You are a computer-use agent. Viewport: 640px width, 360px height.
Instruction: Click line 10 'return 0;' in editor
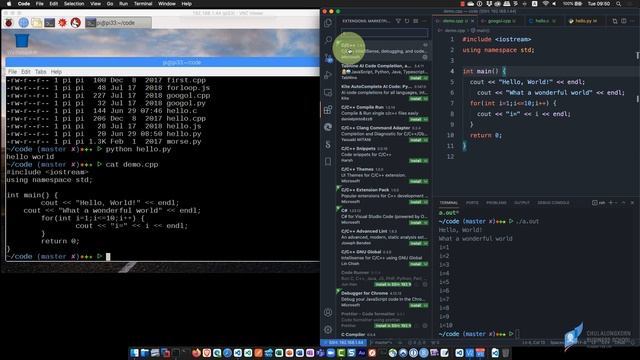pyautogui.click(x=486, y=135)
